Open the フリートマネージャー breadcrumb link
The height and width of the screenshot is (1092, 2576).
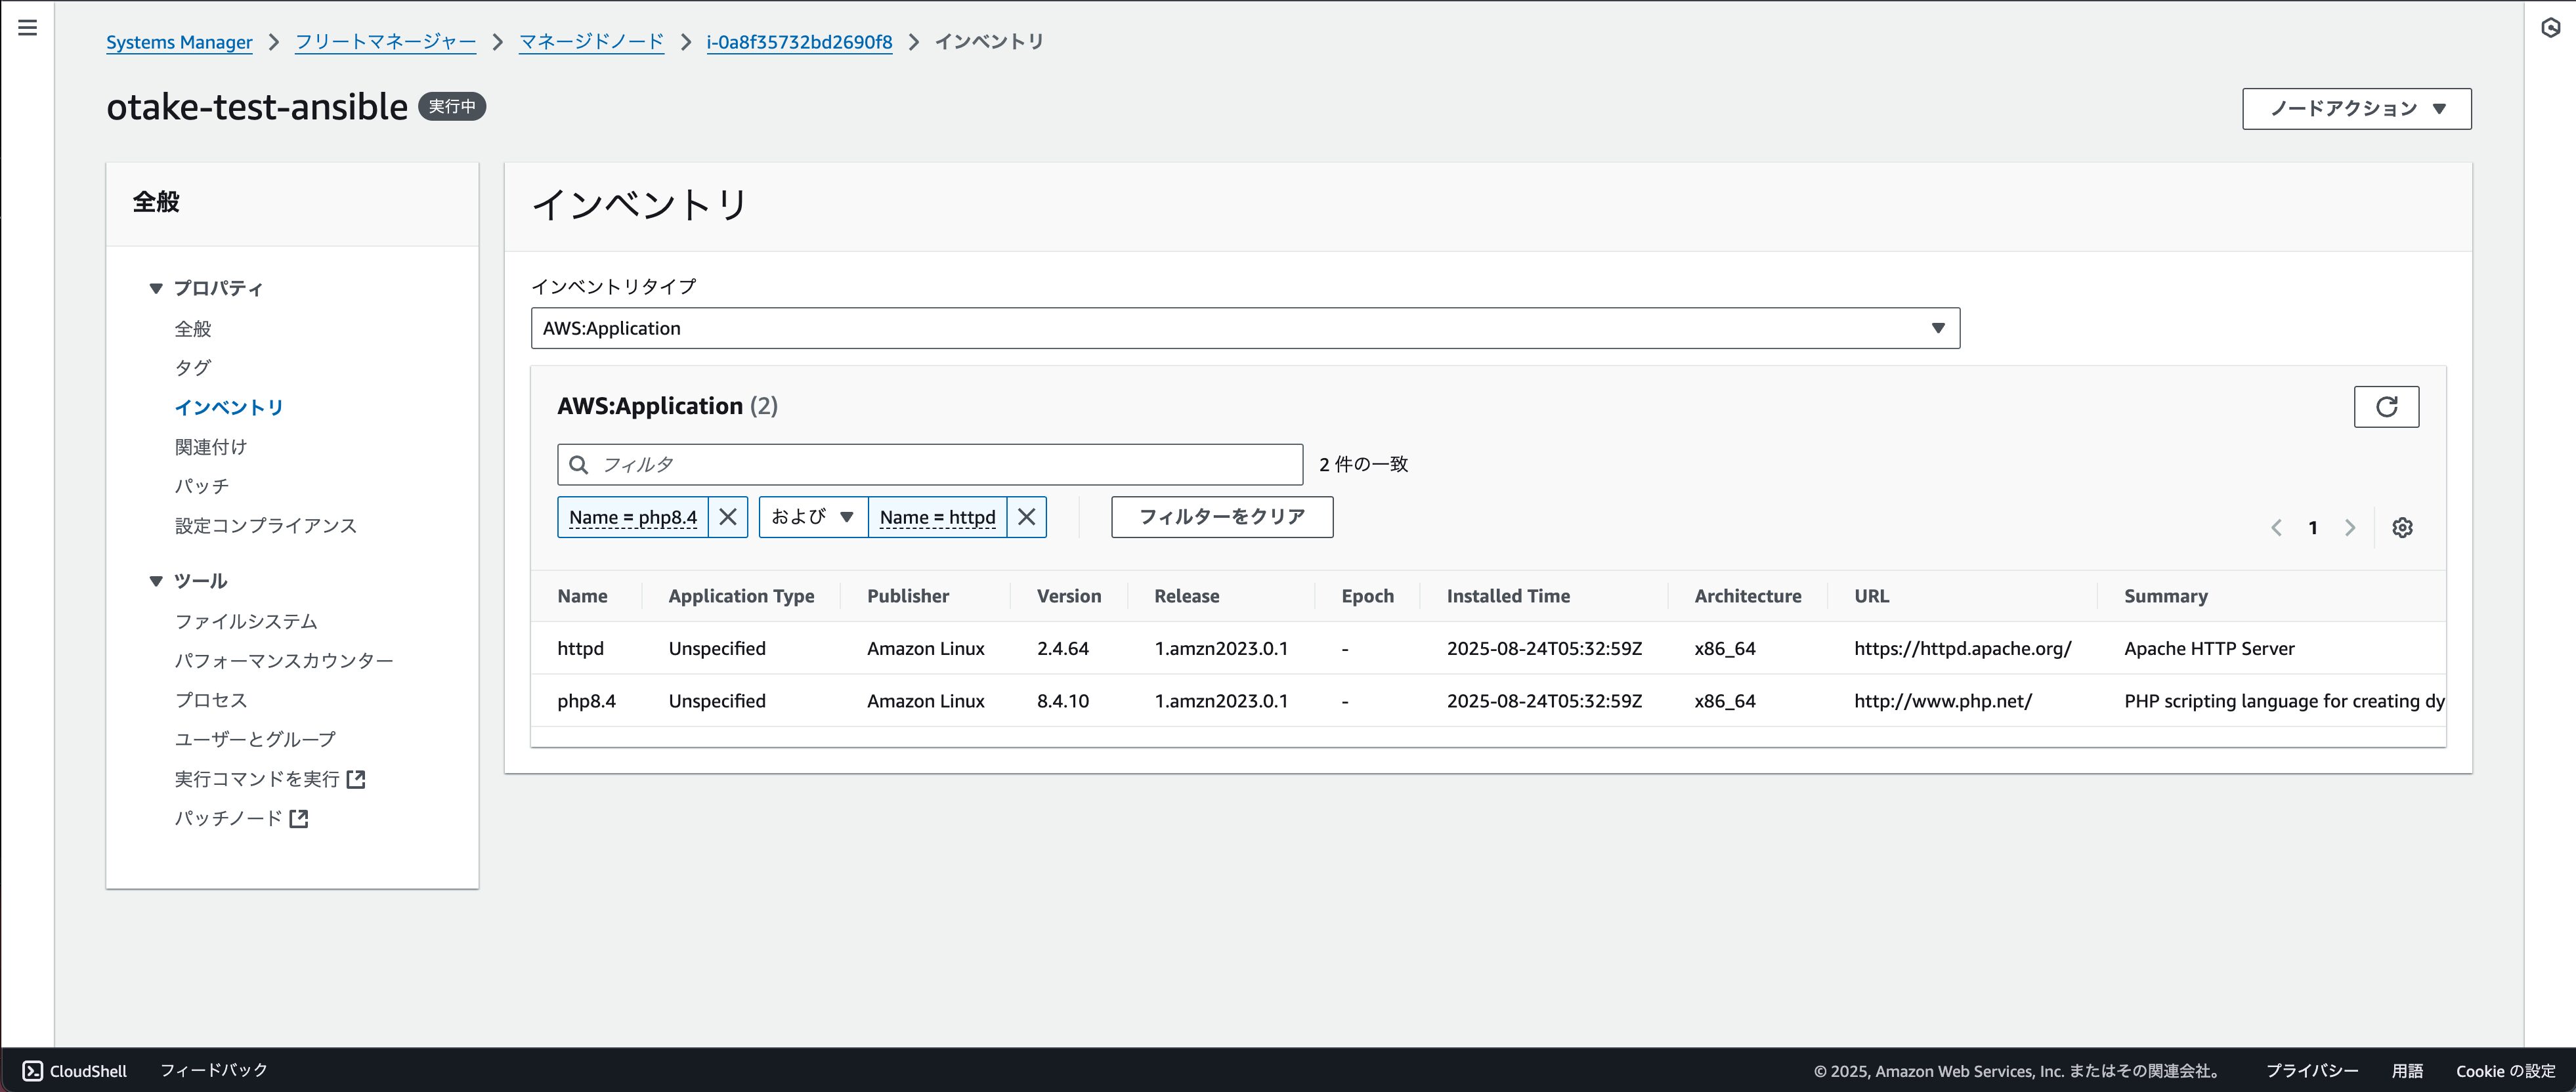pyautogui.click(x=385, y=42)
